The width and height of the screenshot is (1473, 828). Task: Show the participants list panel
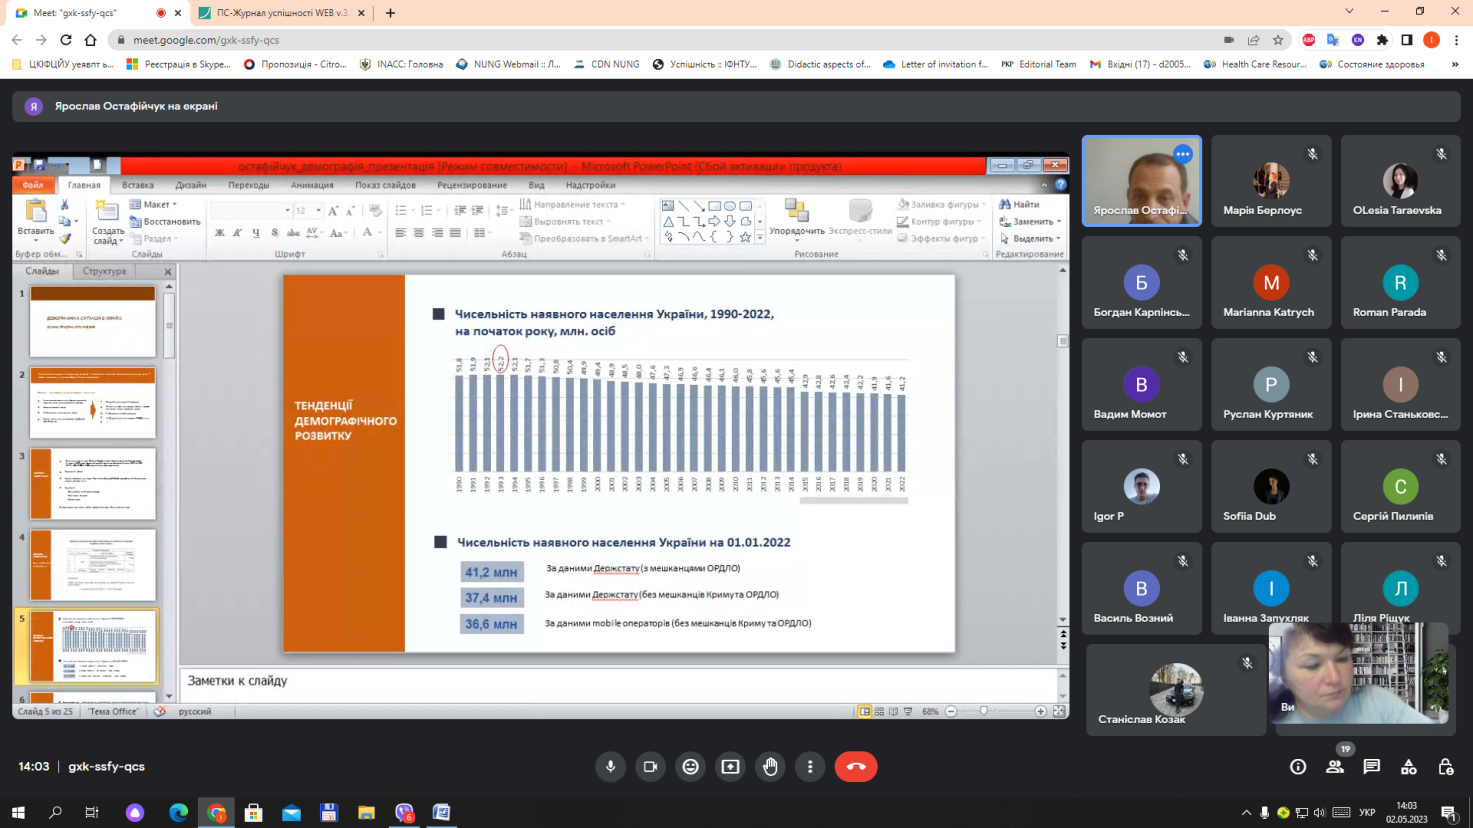click(x=1335, y=767)
